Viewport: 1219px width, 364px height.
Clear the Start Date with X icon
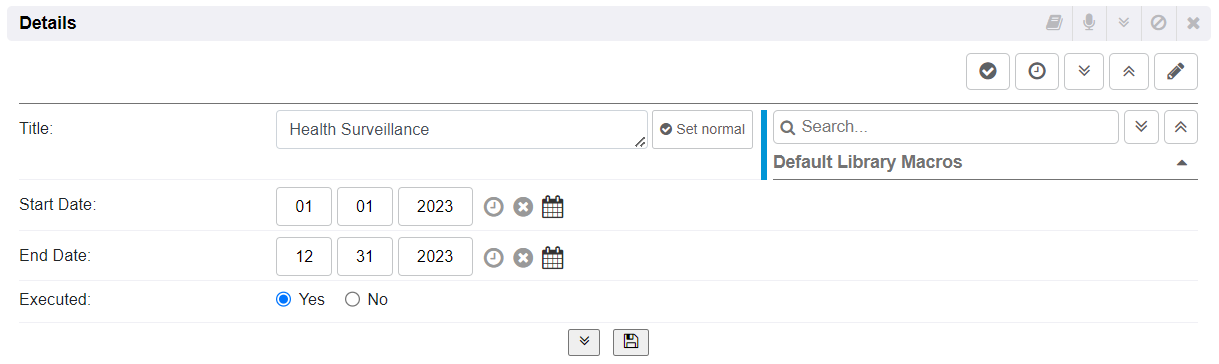tap(523, 207)
